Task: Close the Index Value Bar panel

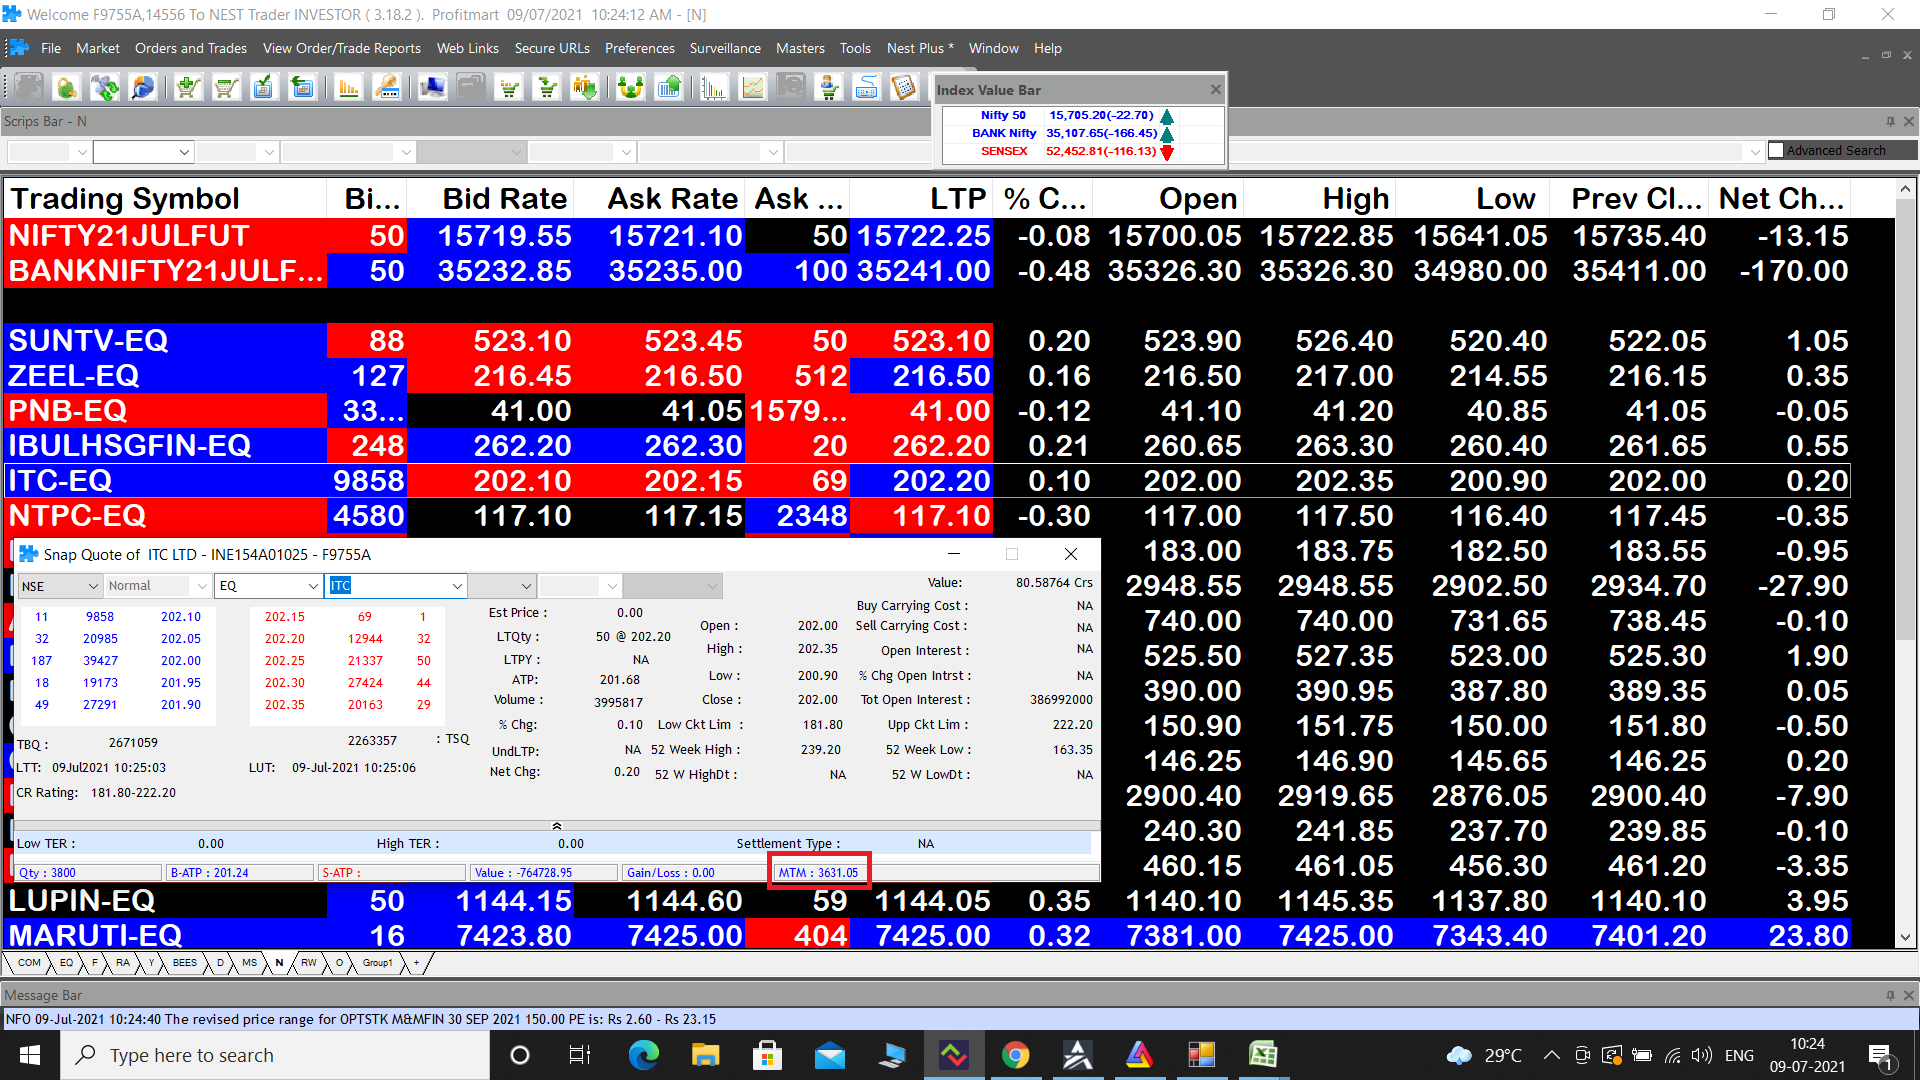Action: pyautogui.click(x=1216, y=90)
